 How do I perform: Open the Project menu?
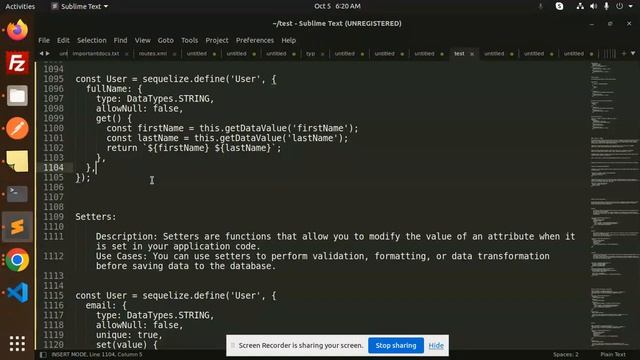[x=217, y=40]
